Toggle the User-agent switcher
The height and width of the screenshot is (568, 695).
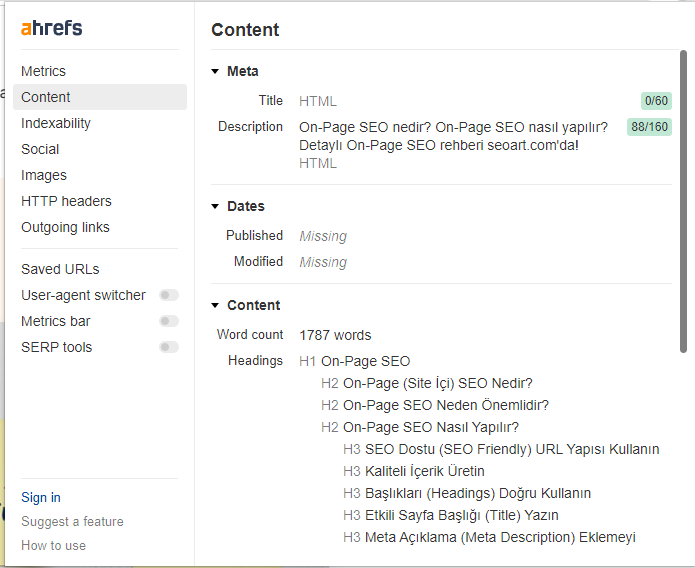point(169,295)
